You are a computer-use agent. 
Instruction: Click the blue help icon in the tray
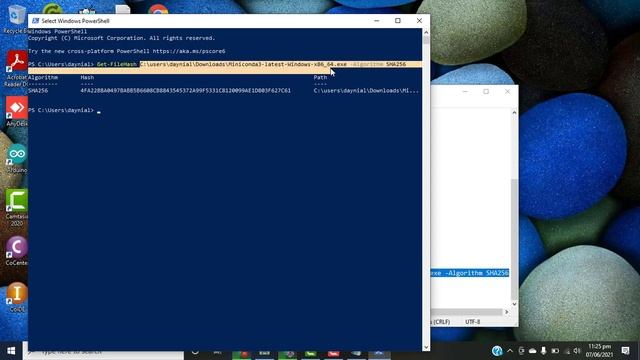[x=497, y=351]
